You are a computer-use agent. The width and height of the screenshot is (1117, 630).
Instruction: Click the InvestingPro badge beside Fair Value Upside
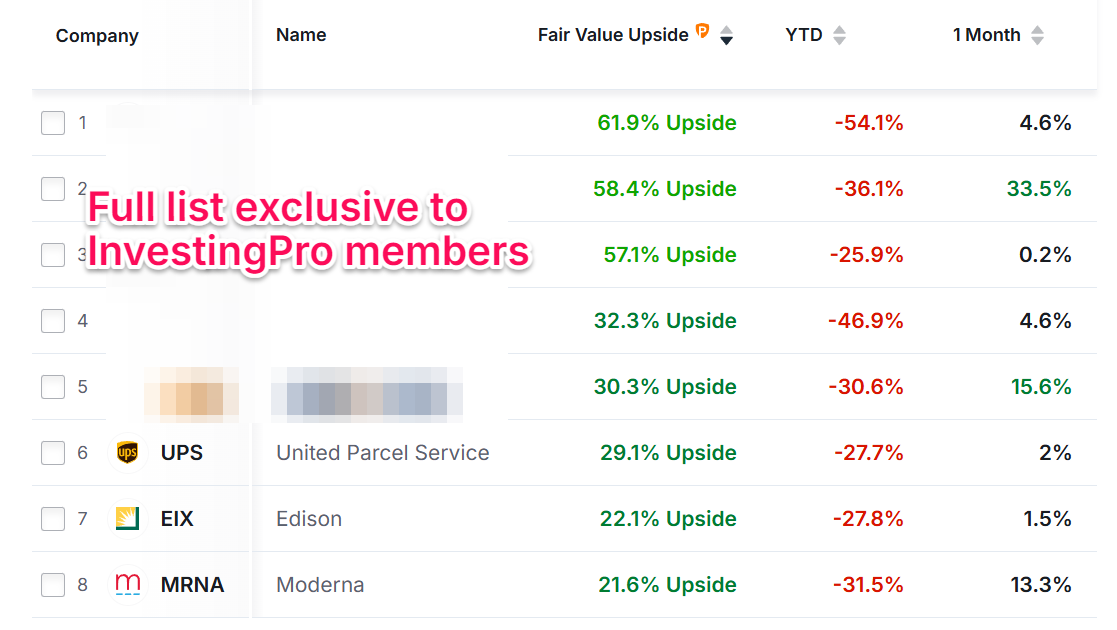(702, 32)
